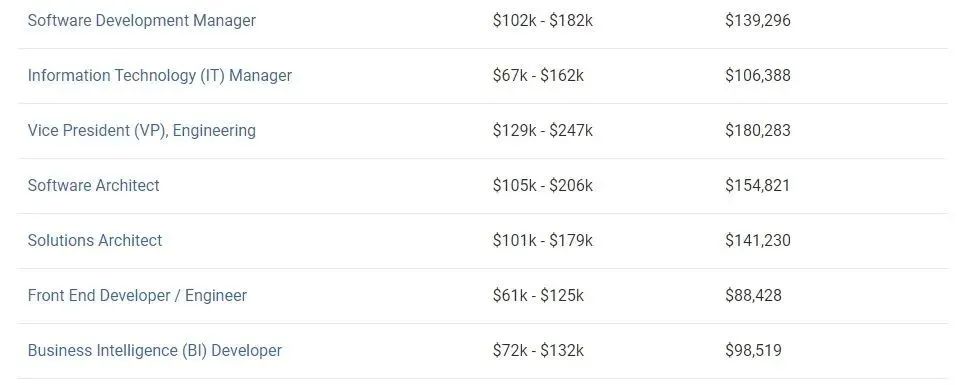The image size is (967, 385).
Task: Click the $106,388 average salary value
Action: (x=757, y=75)
